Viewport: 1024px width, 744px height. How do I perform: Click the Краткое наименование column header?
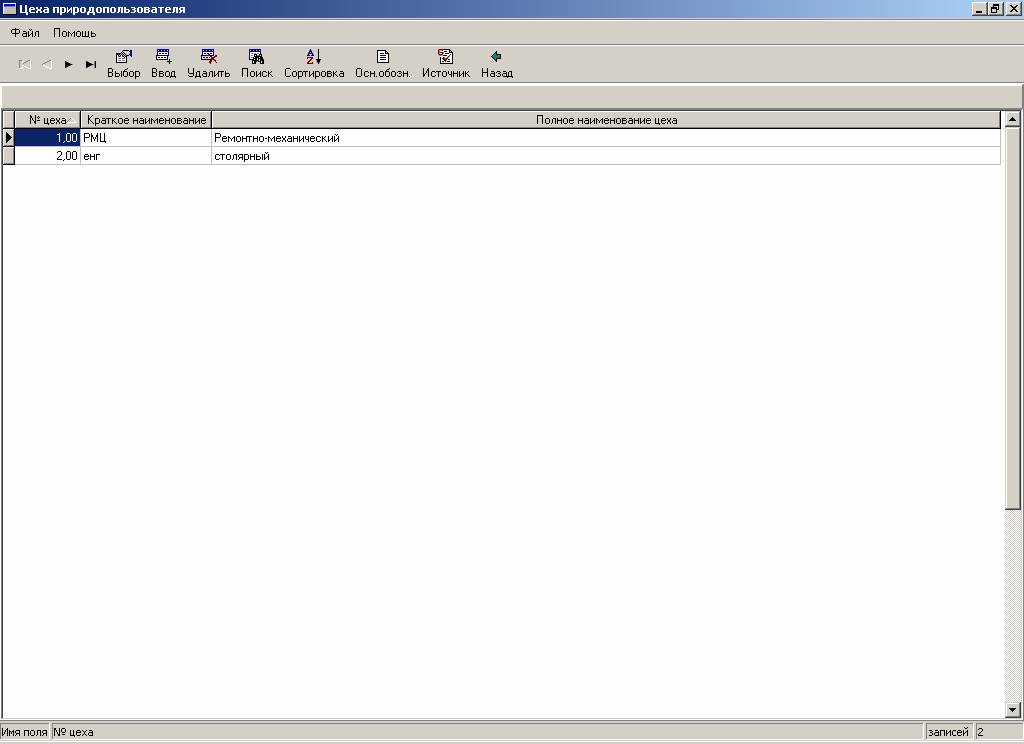tap(146, 120)
